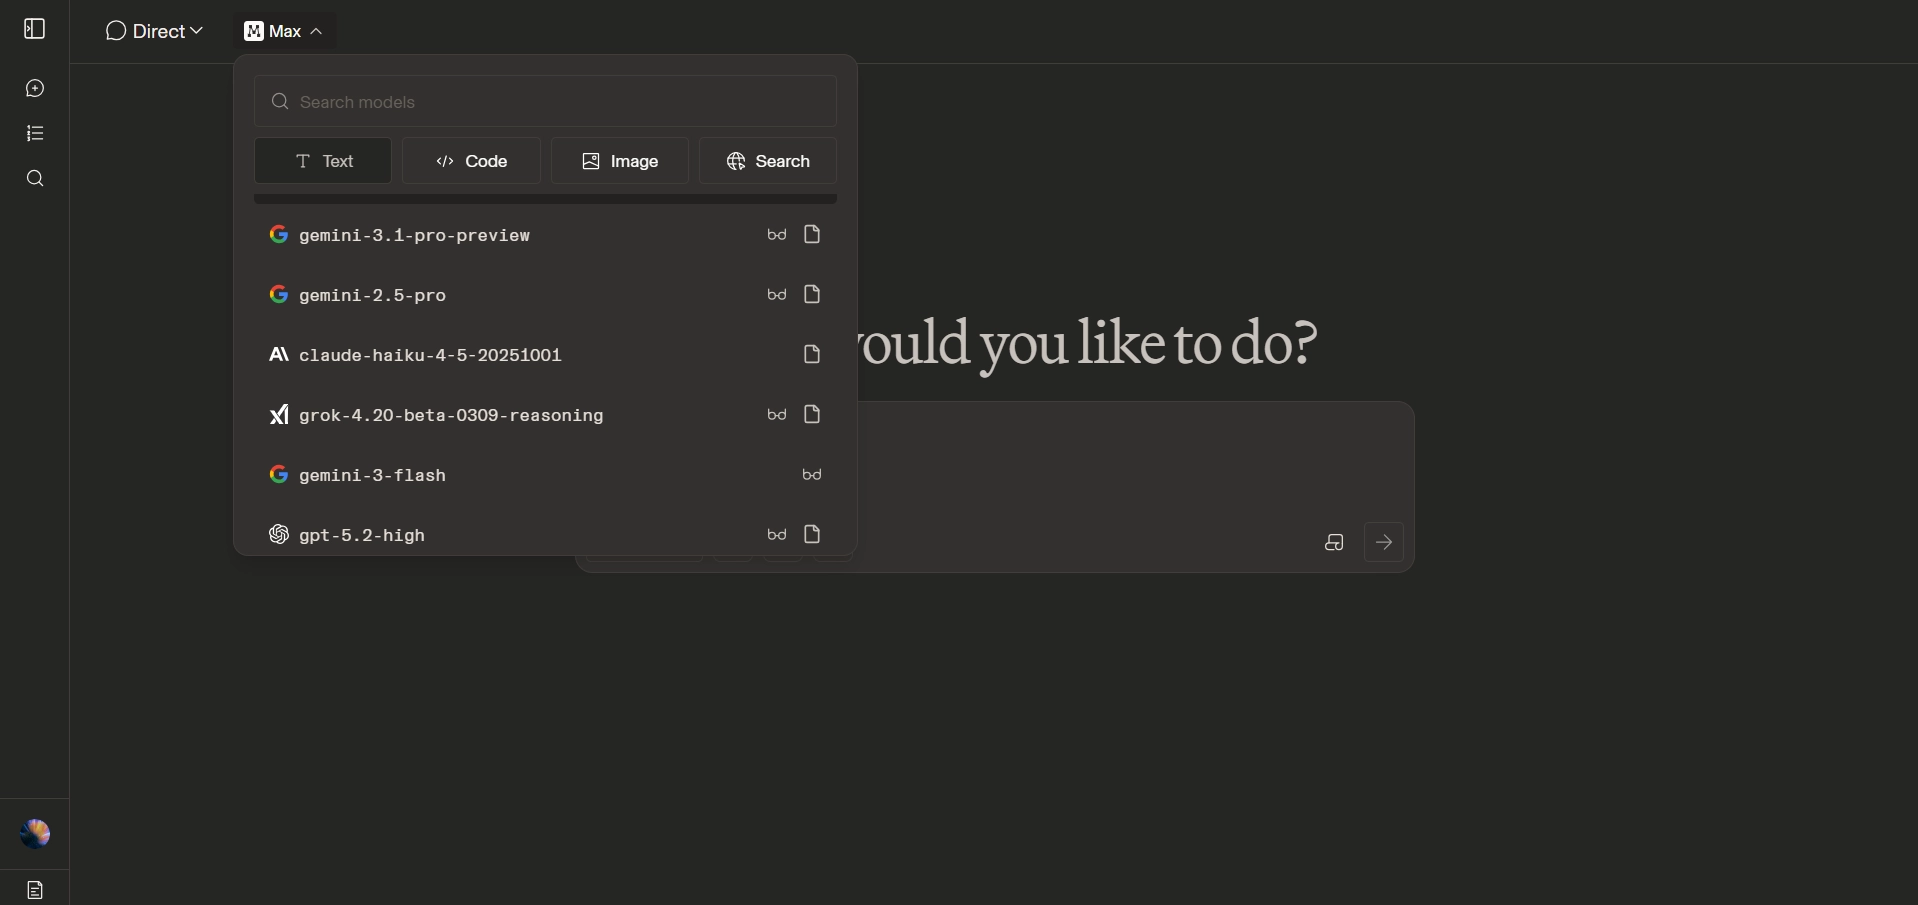Click the file icon for grok-4.20-beta-0309-reasoning
1918x905 pixels.
(812, 415)
